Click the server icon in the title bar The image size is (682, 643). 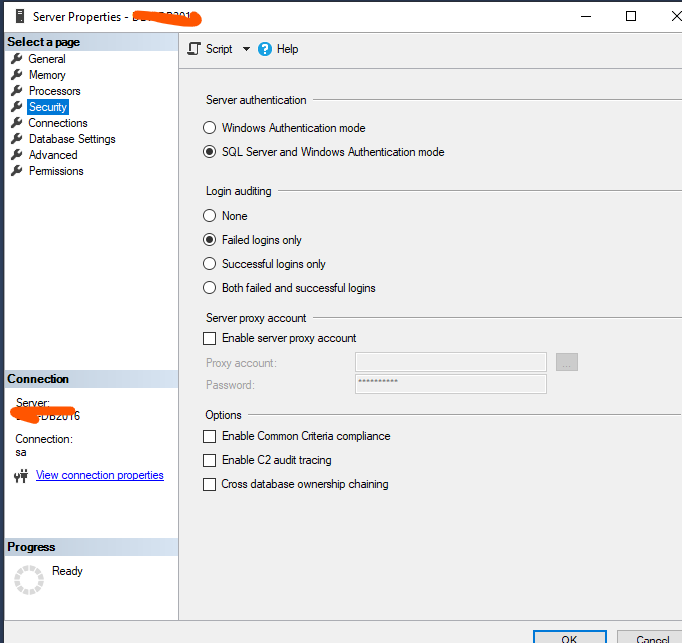(x=20, y=17)
